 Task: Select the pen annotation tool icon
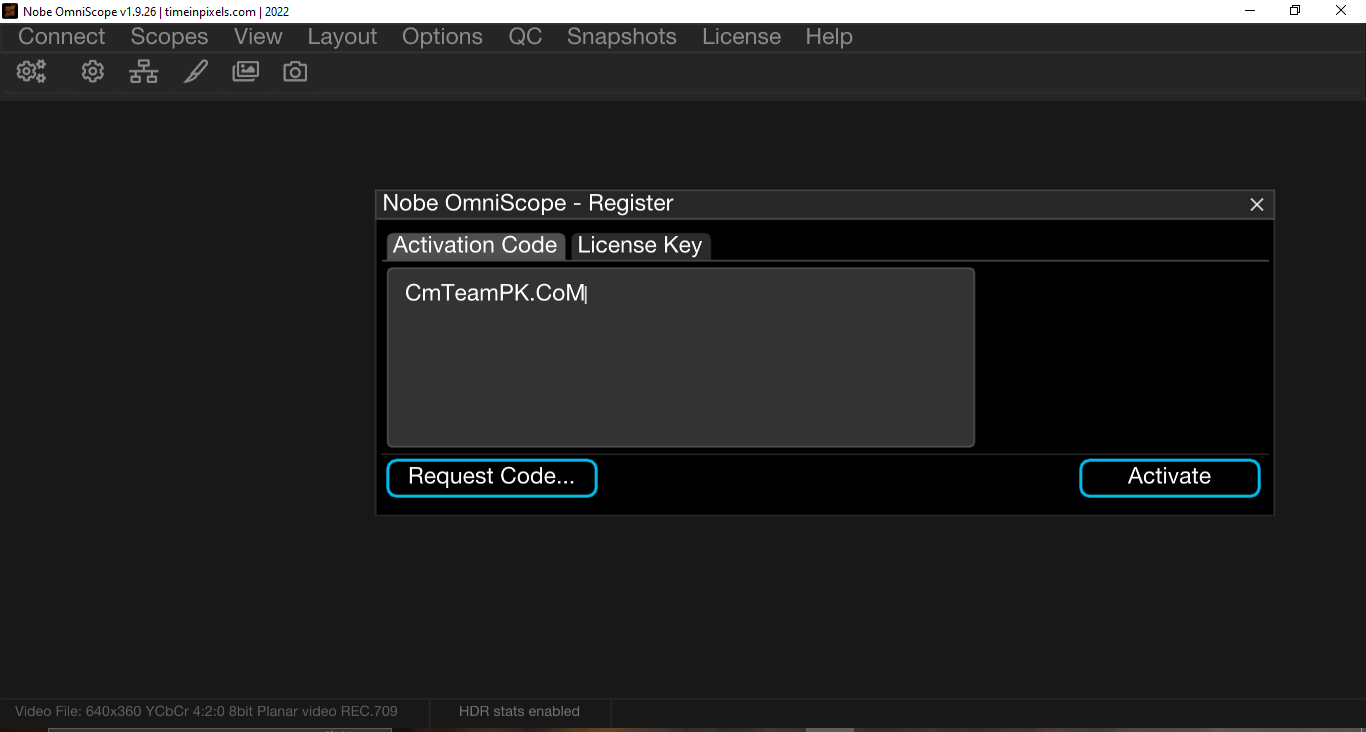[196, 72]
